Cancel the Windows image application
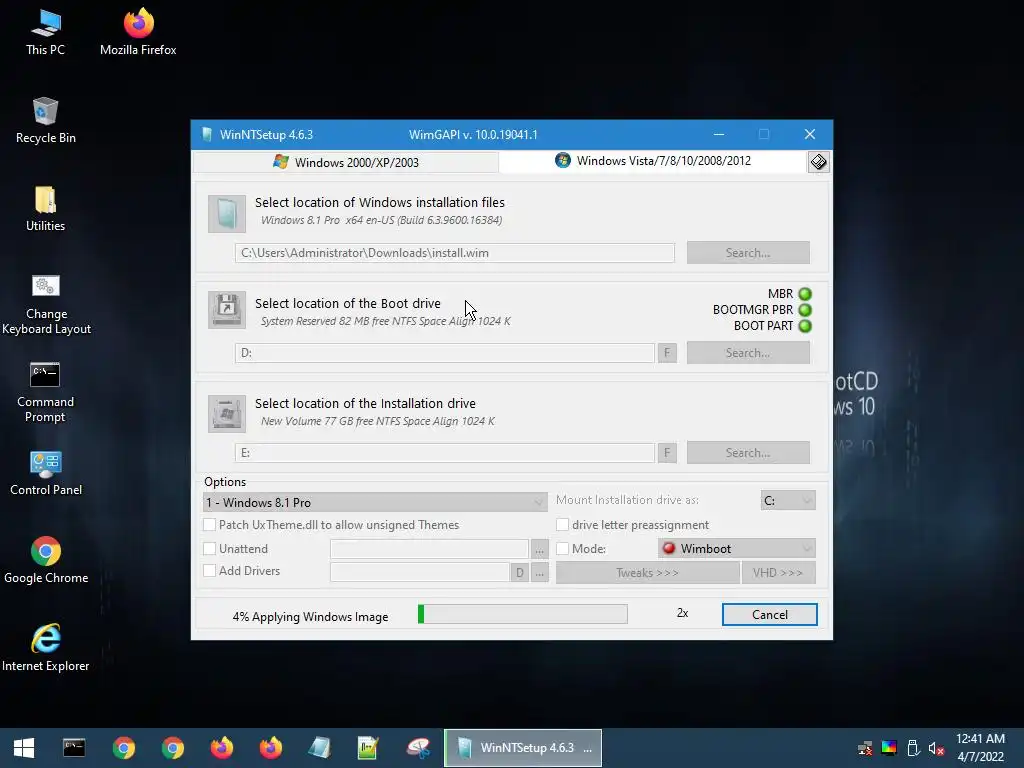The height and width of the screenshot is (768, 1024). pyautogui.click(x=769, y=615)
